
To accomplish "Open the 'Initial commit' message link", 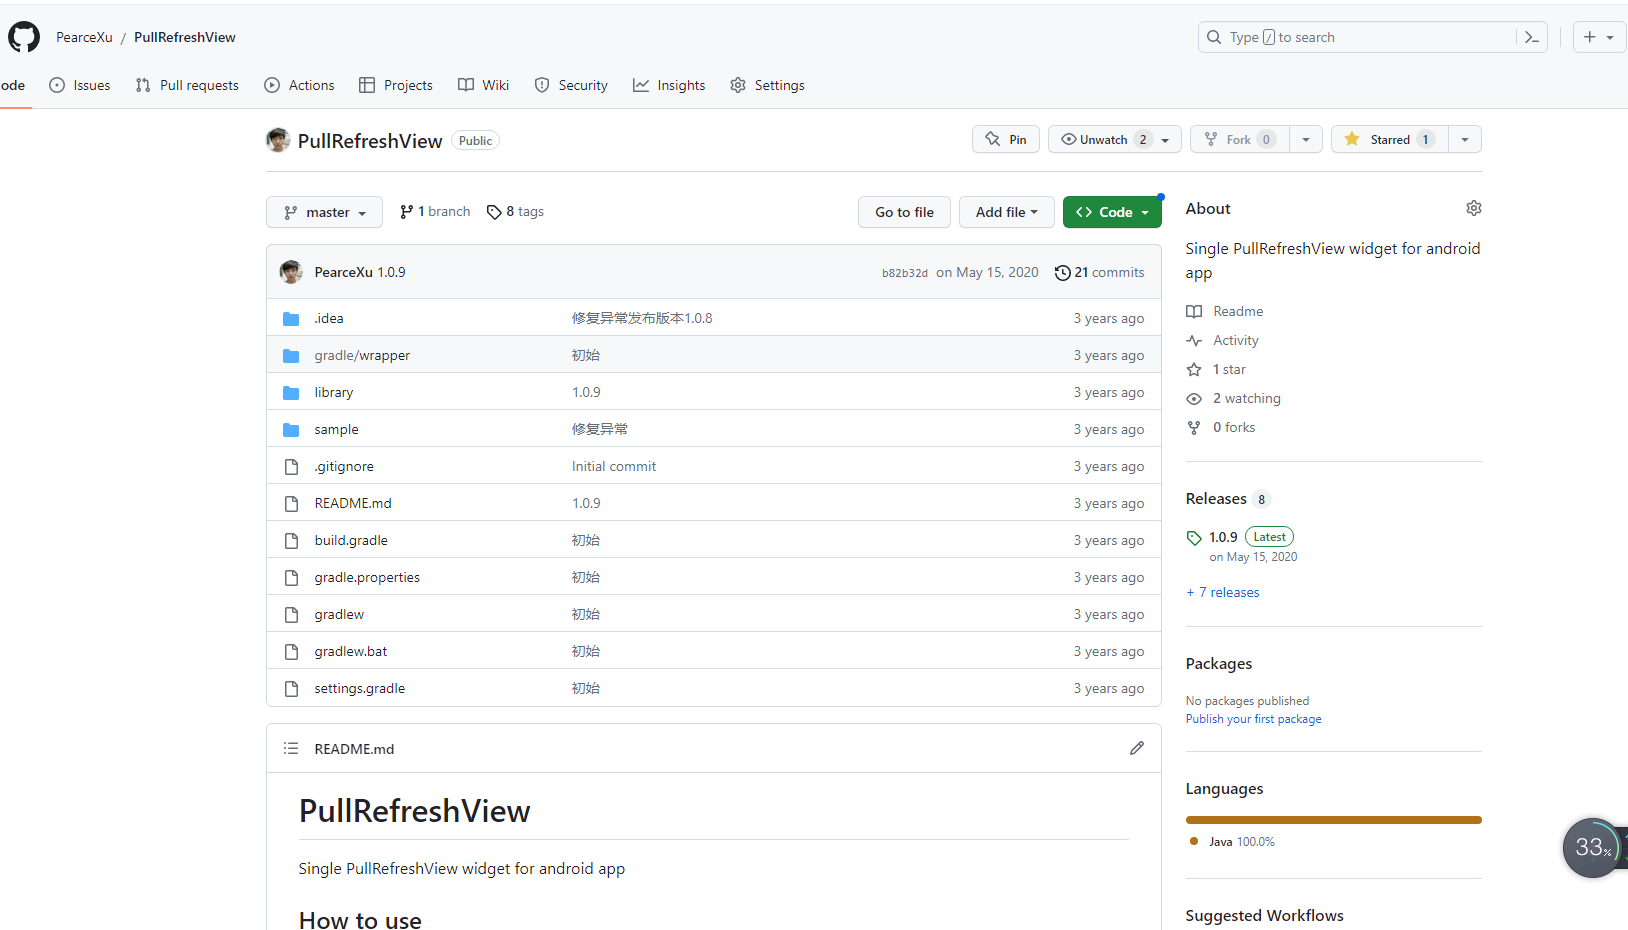I will click(x=614, y=466).
